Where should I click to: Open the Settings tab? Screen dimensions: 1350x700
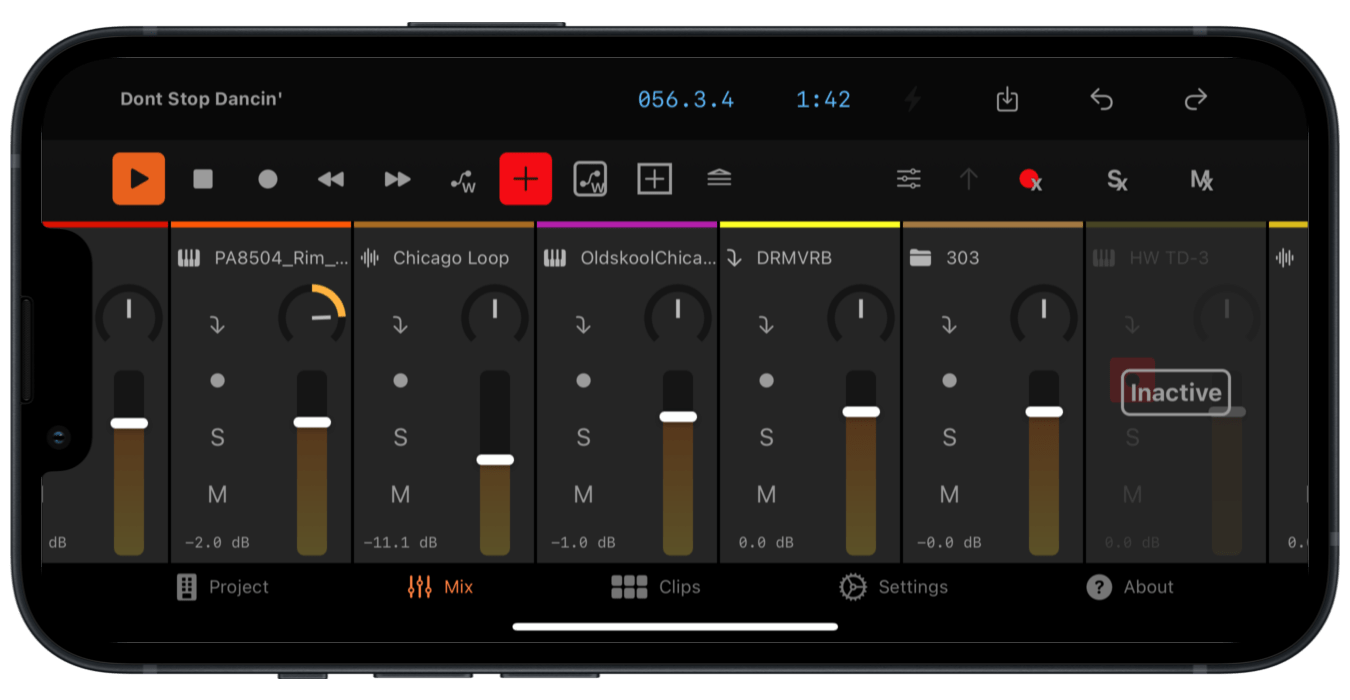893,587
